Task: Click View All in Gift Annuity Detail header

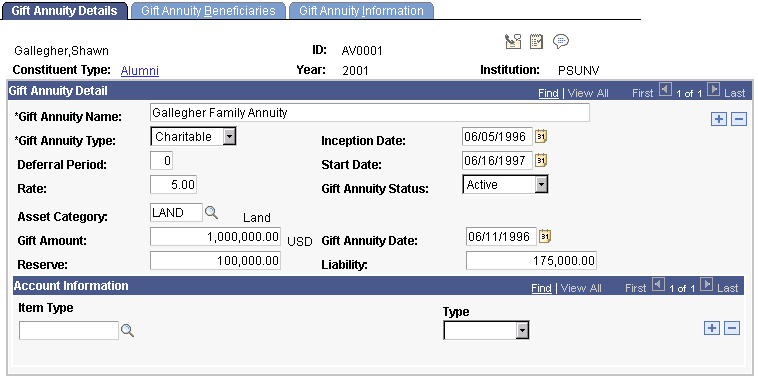Action: tap(588, 93)
